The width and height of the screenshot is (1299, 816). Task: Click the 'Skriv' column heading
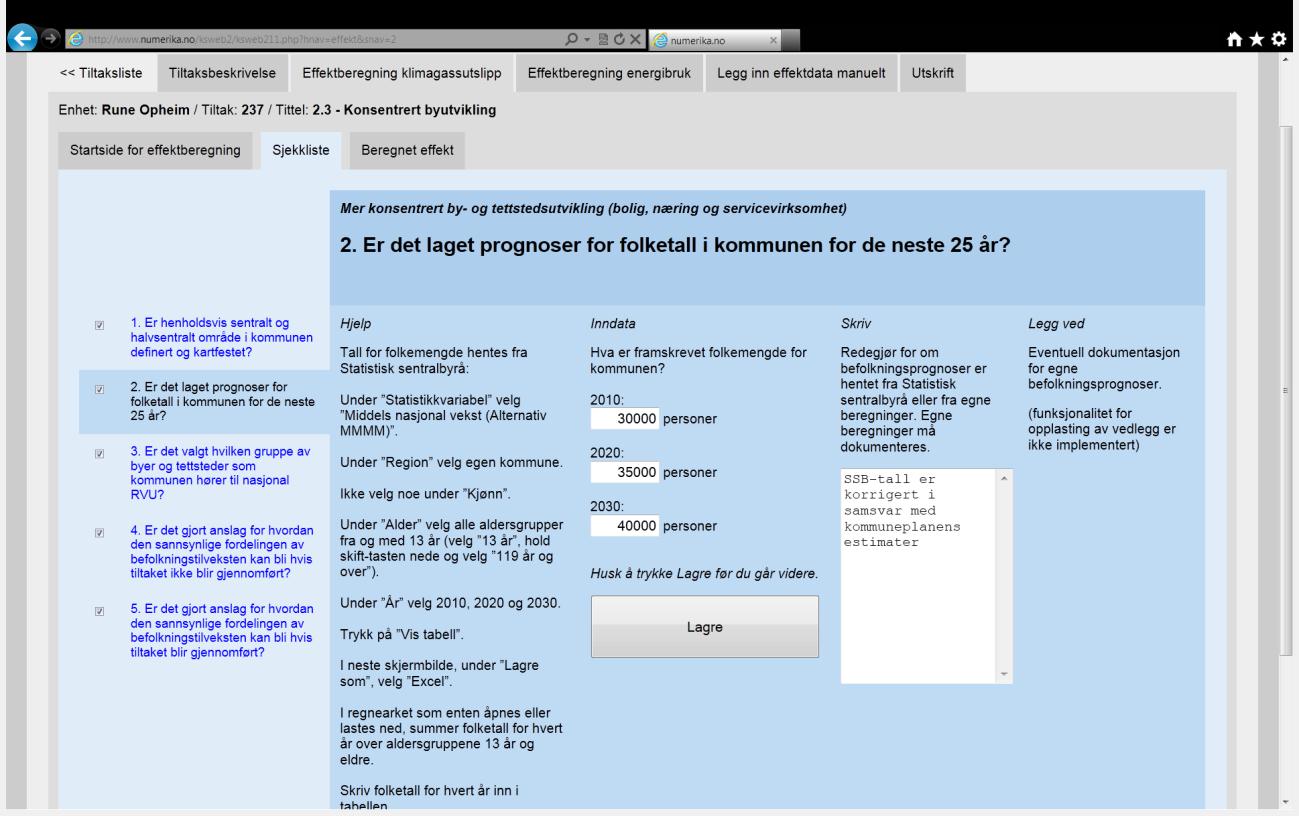[856, 324]
